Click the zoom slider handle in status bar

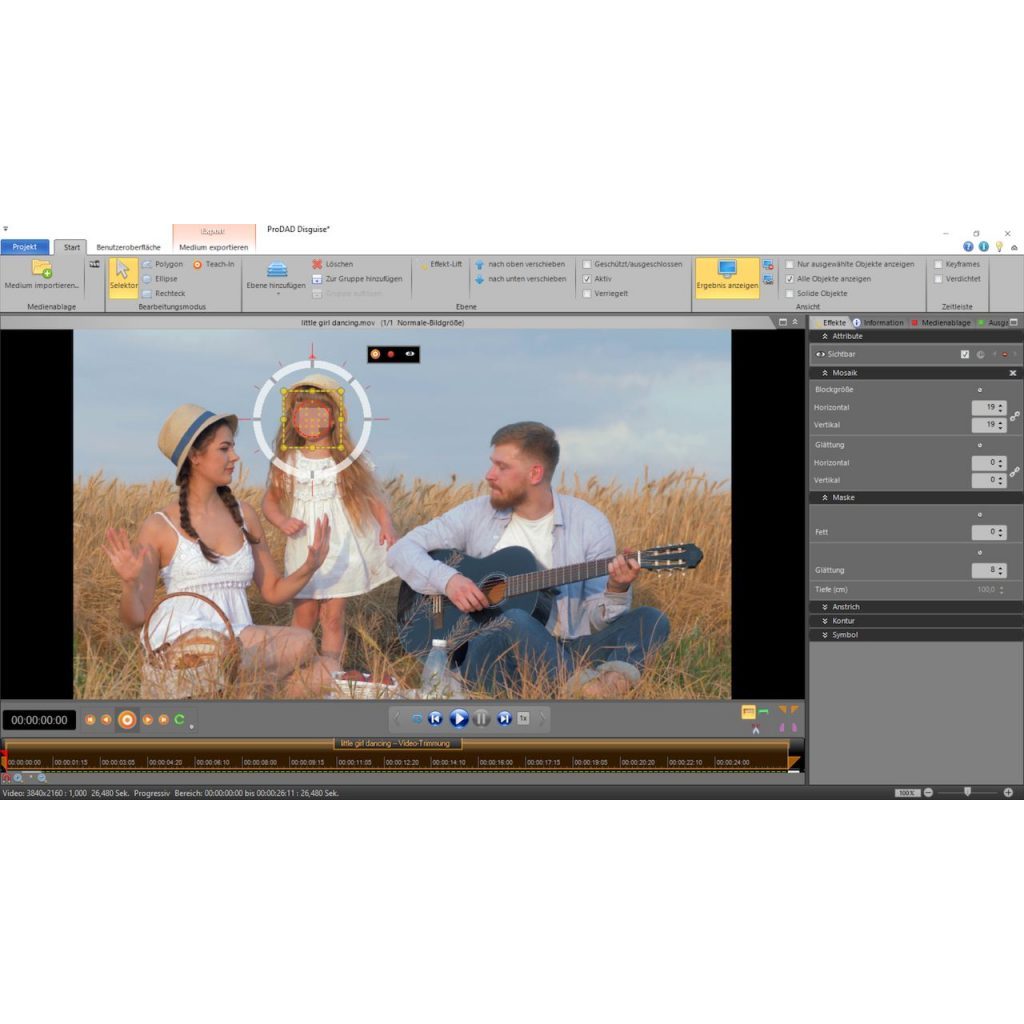pyautogui.click(x=968, y=792)
